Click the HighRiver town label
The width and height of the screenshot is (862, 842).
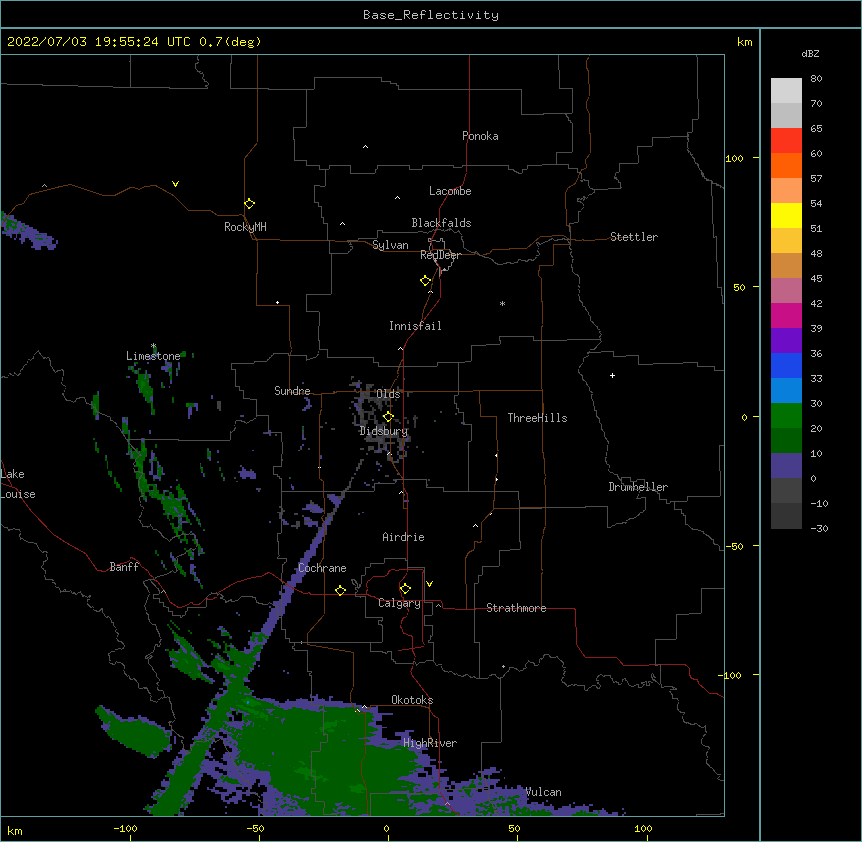click(x=430, y=743)
